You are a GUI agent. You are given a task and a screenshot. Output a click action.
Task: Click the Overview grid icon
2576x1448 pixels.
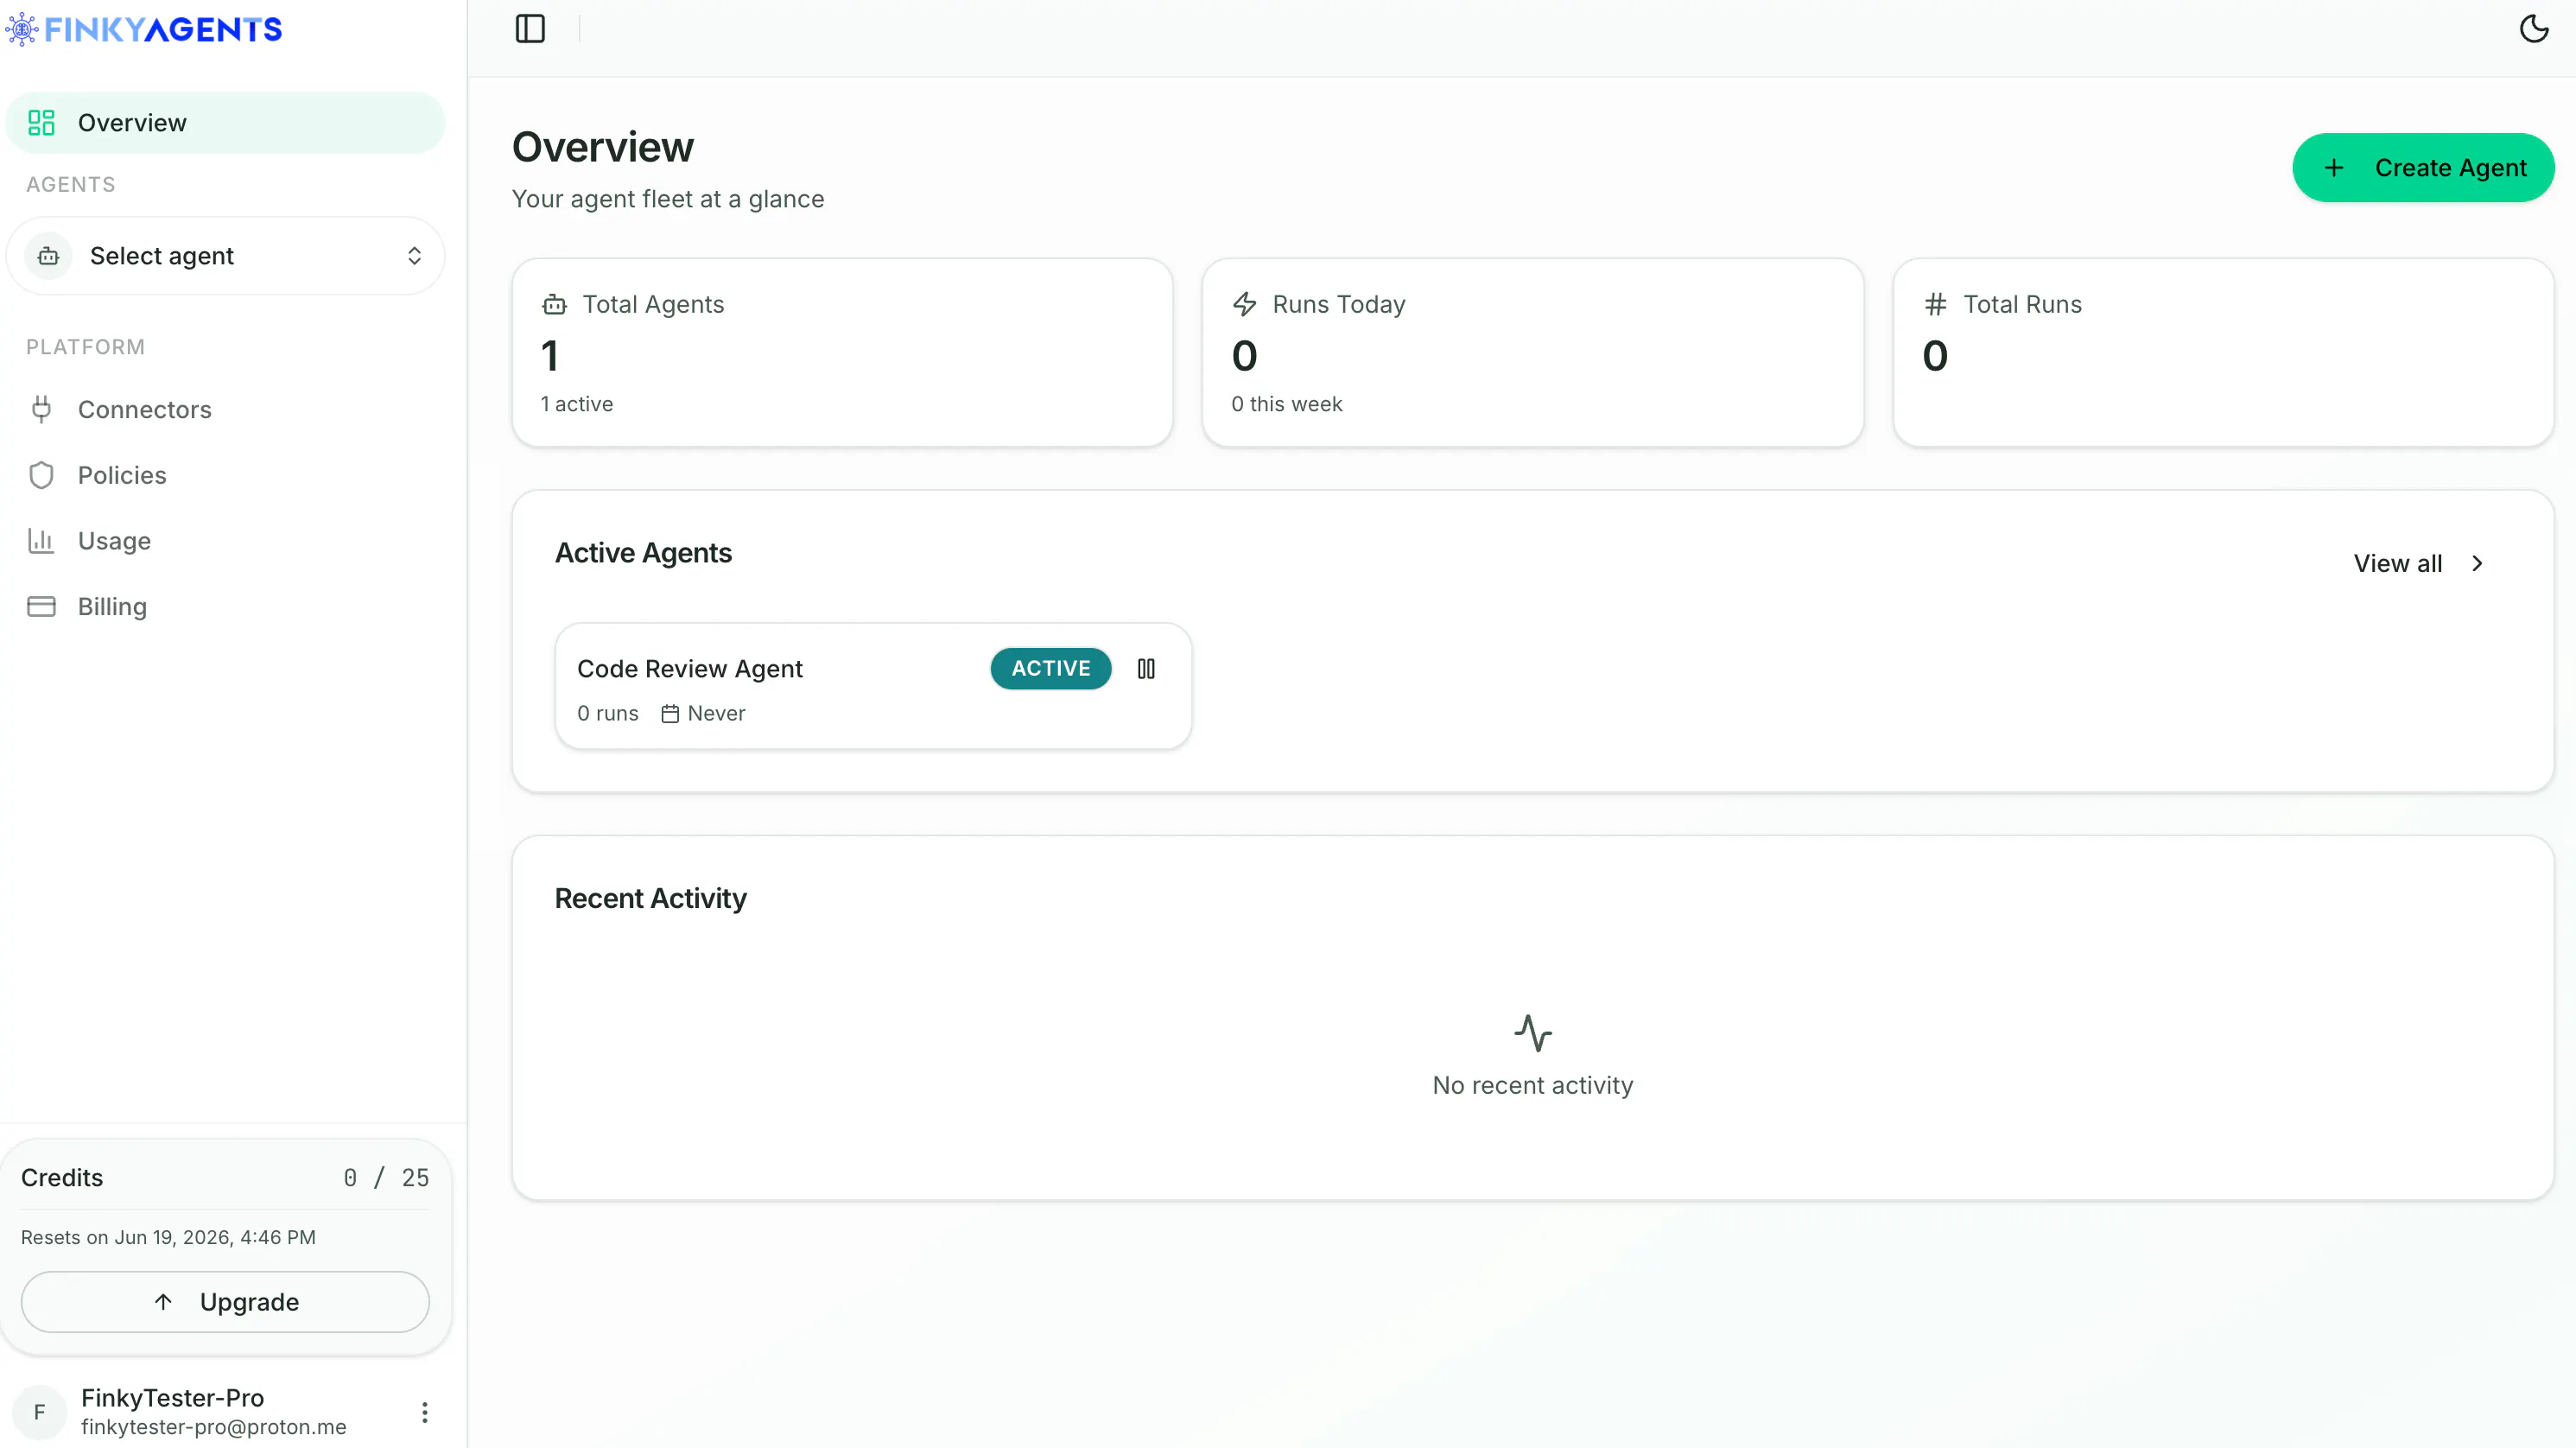click(41, 123)
